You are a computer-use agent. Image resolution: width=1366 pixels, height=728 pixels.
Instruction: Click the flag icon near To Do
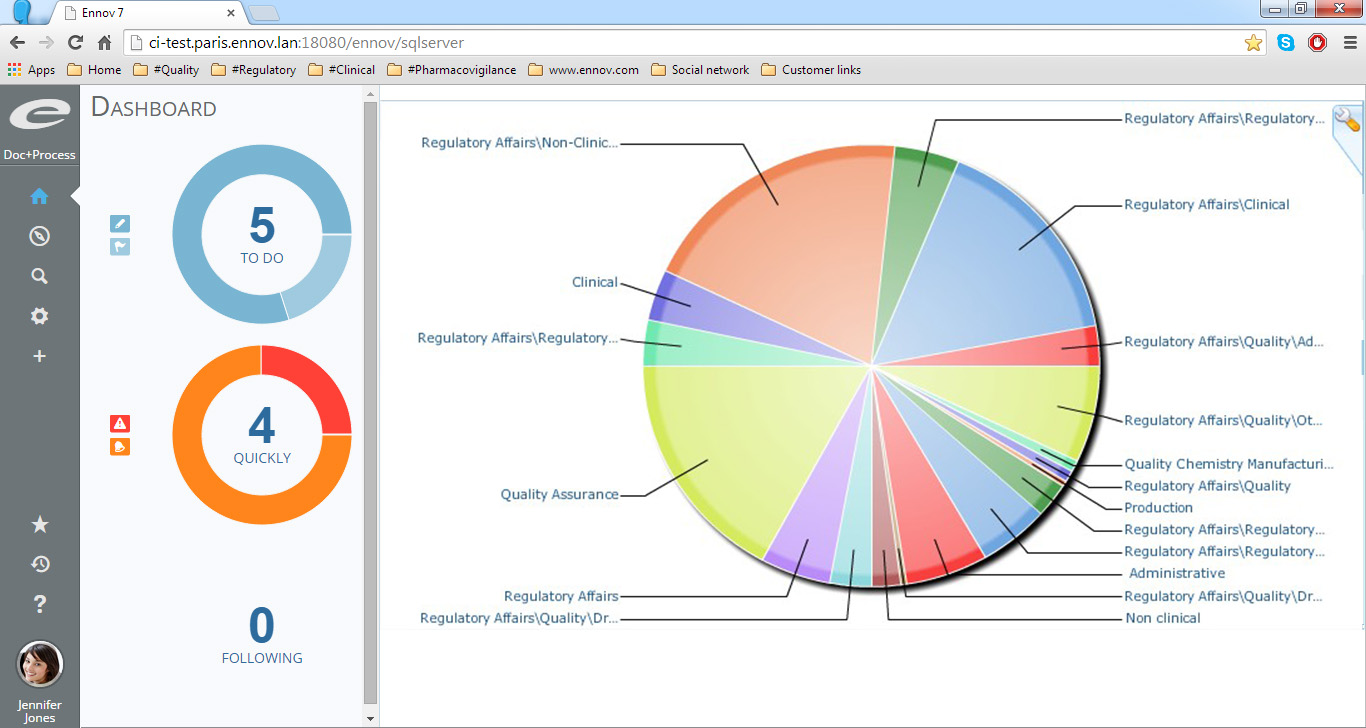[x=120, y=246]
